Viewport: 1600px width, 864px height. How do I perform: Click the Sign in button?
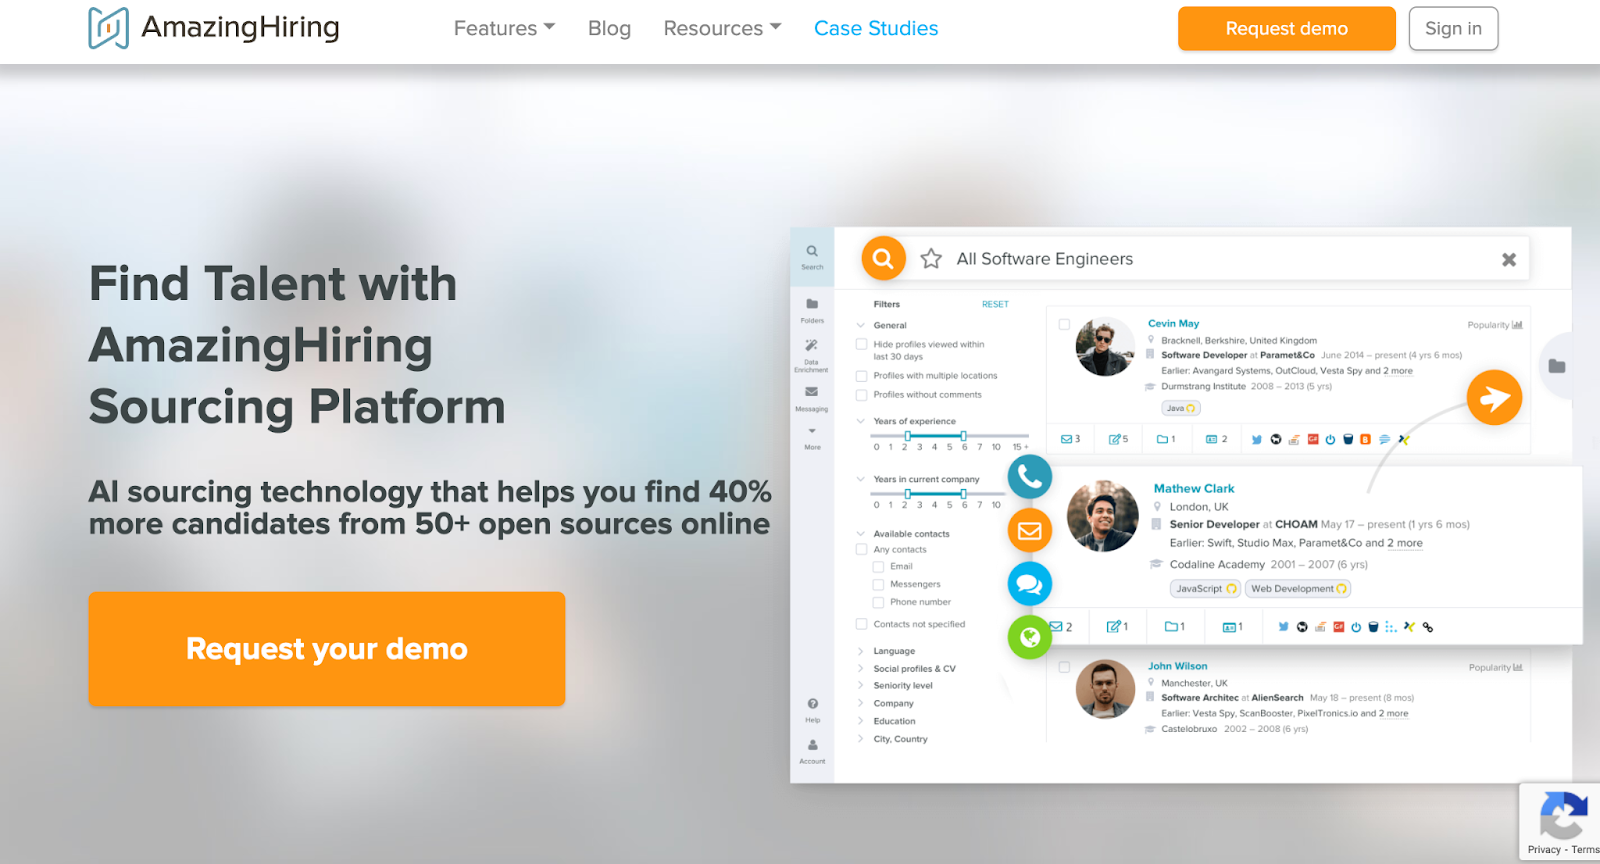pos(1454,29)
